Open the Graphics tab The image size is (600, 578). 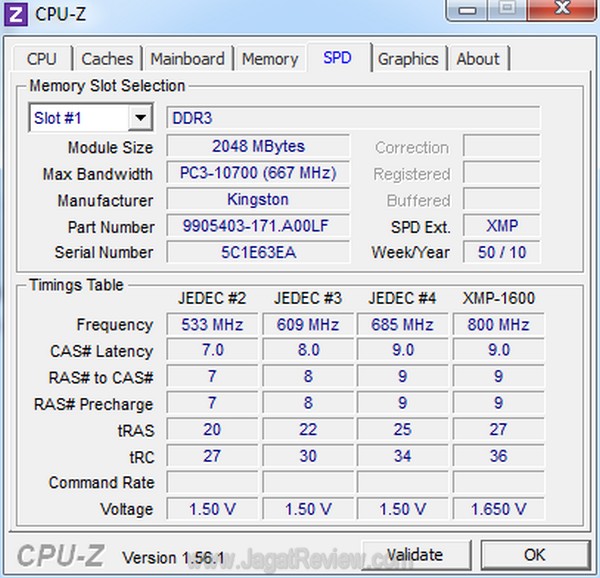pyautogui.click(x=408, y=59)
